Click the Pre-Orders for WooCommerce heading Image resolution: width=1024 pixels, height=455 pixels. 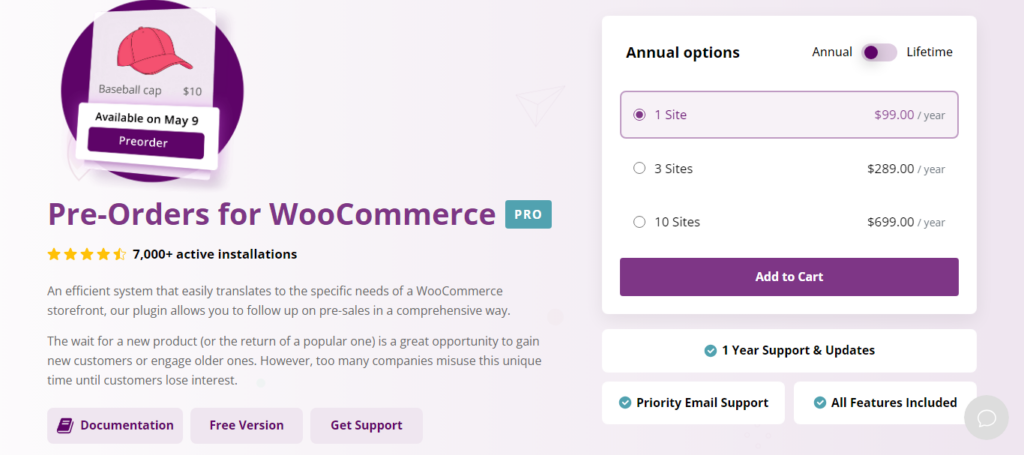coord(271,214)
